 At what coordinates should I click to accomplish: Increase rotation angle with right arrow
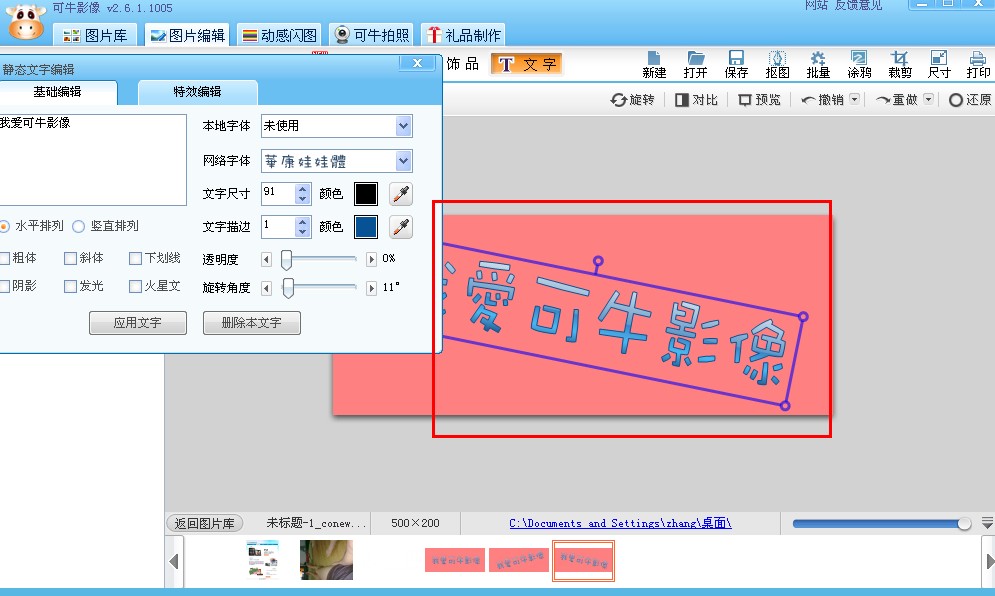pyautogui.click(x=371, y=288)
